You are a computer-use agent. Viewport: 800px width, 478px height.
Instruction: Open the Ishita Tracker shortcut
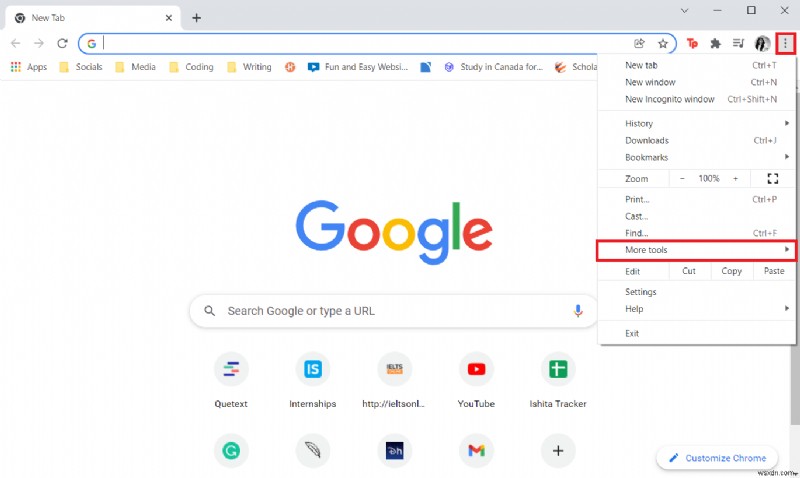(558, 380)
